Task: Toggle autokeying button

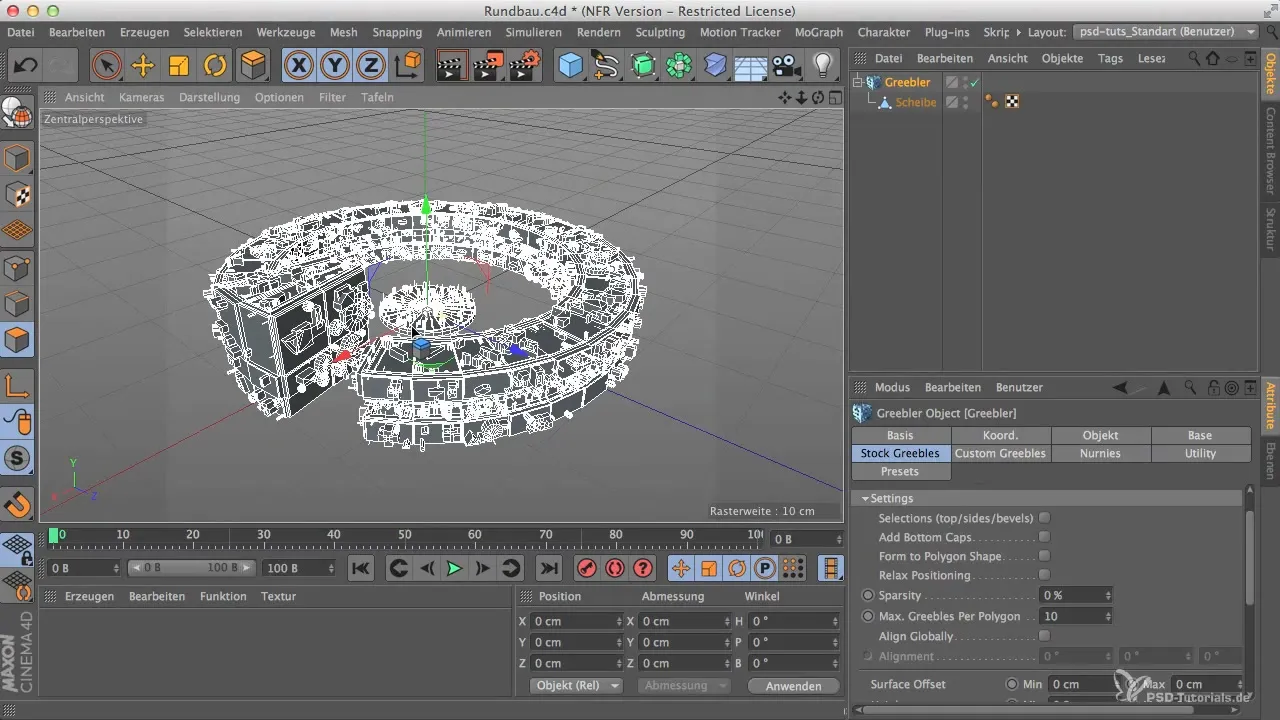Action: tap(615, 568)
